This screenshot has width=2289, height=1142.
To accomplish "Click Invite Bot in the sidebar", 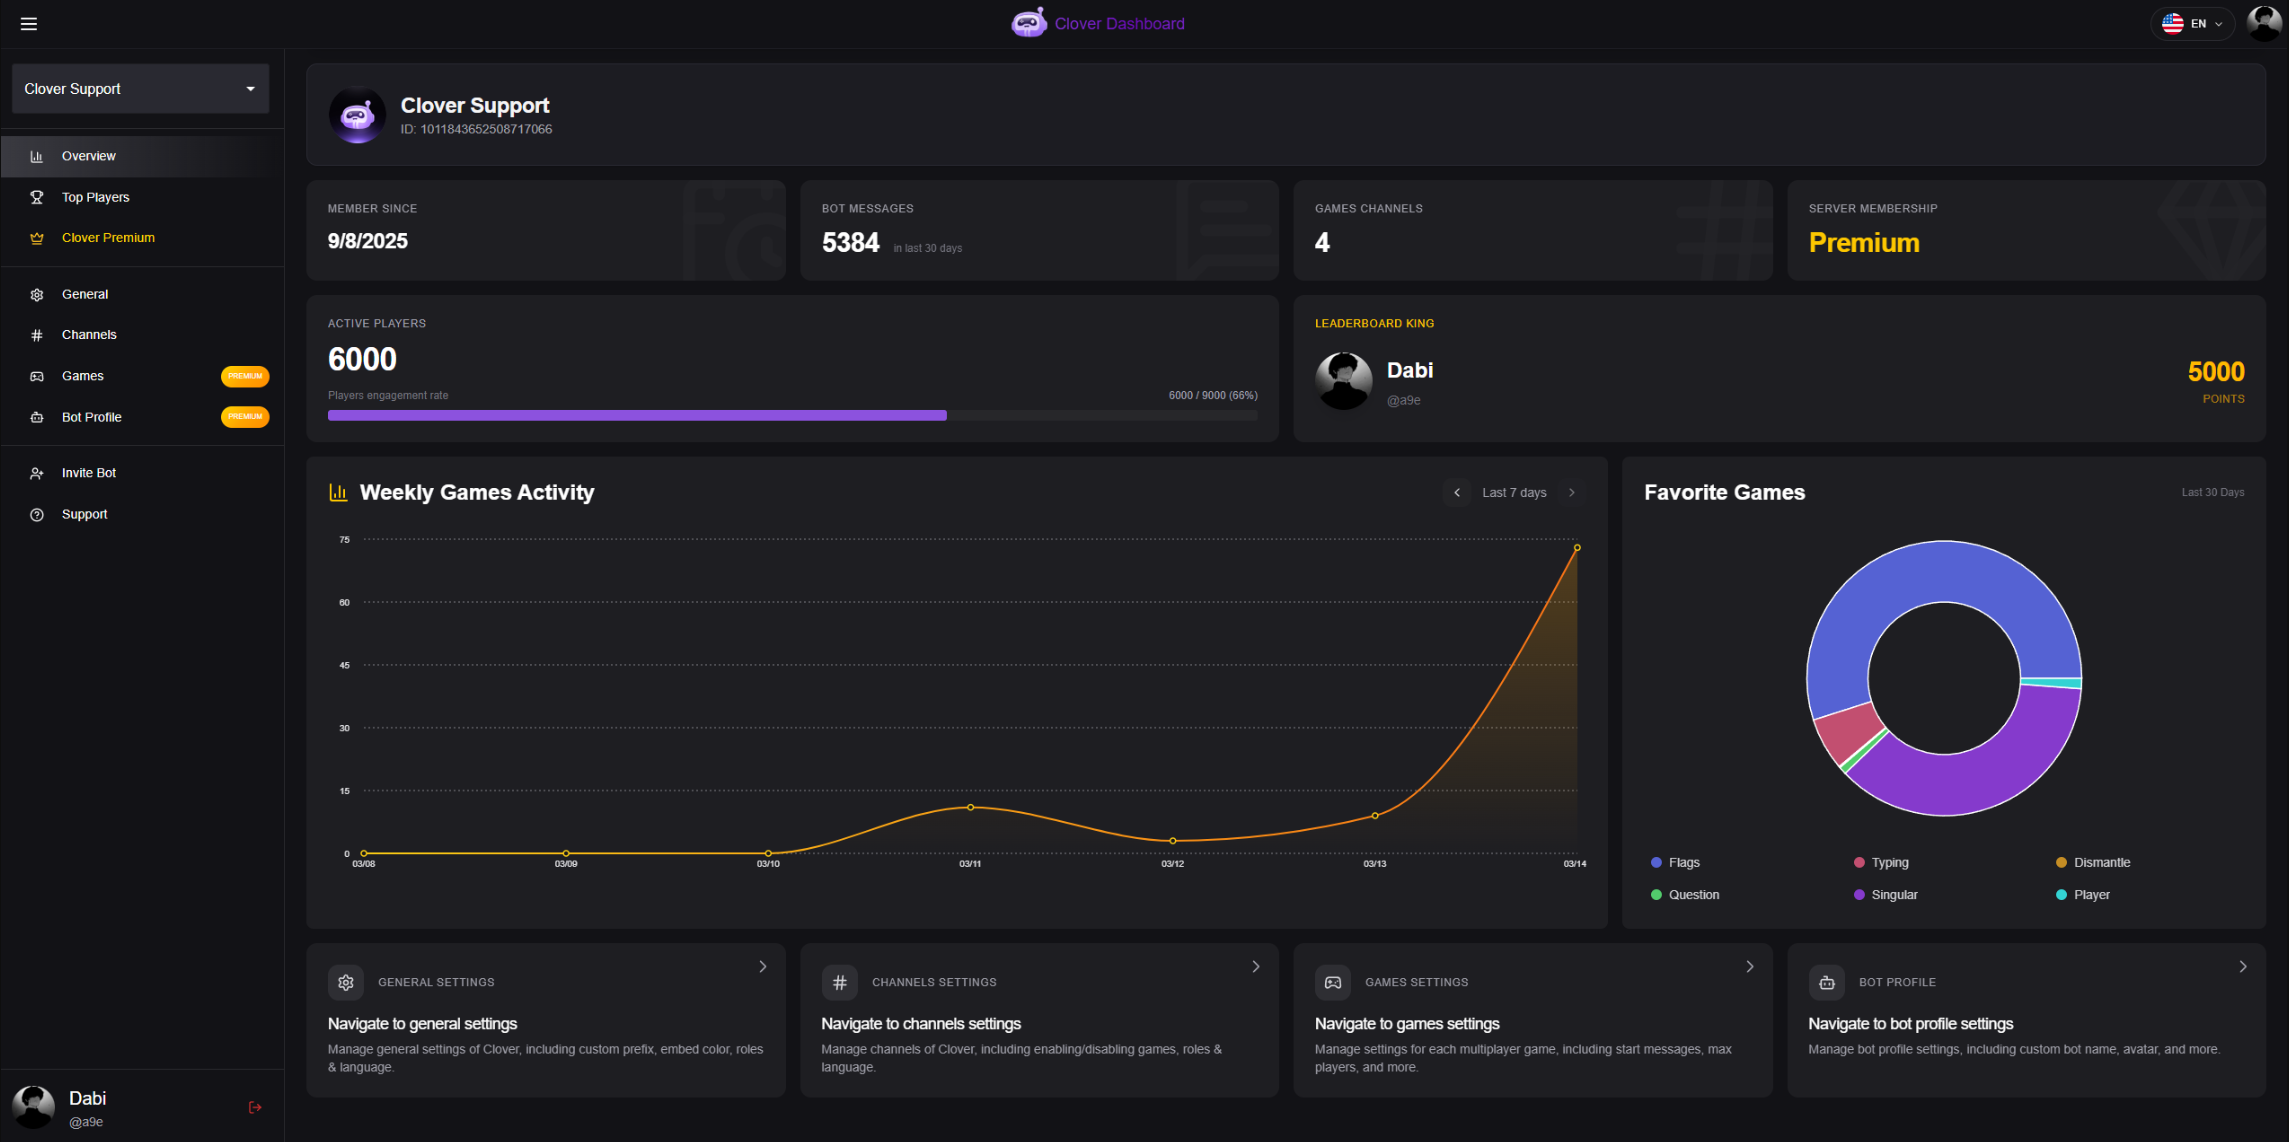I will coord(89,473).
